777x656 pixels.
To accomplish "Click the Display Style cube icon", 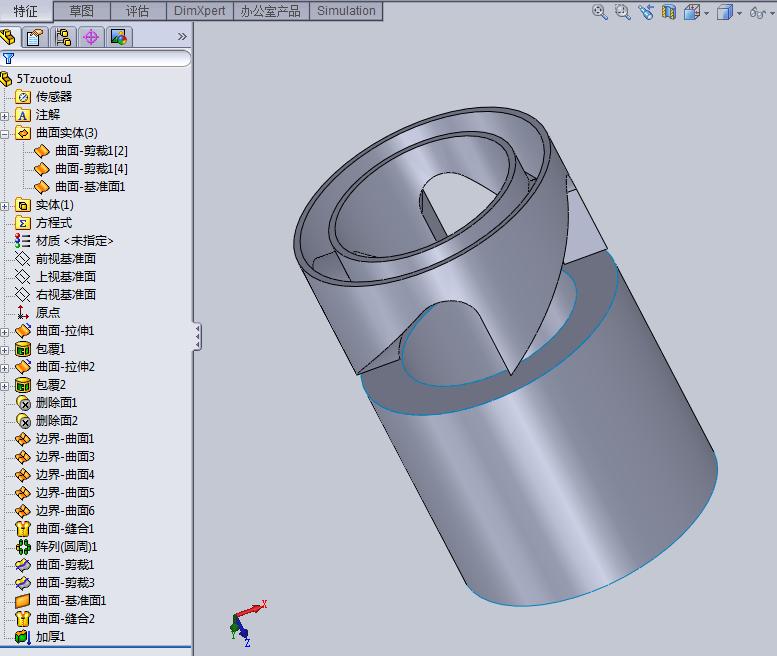I will [x=725, y=12].
